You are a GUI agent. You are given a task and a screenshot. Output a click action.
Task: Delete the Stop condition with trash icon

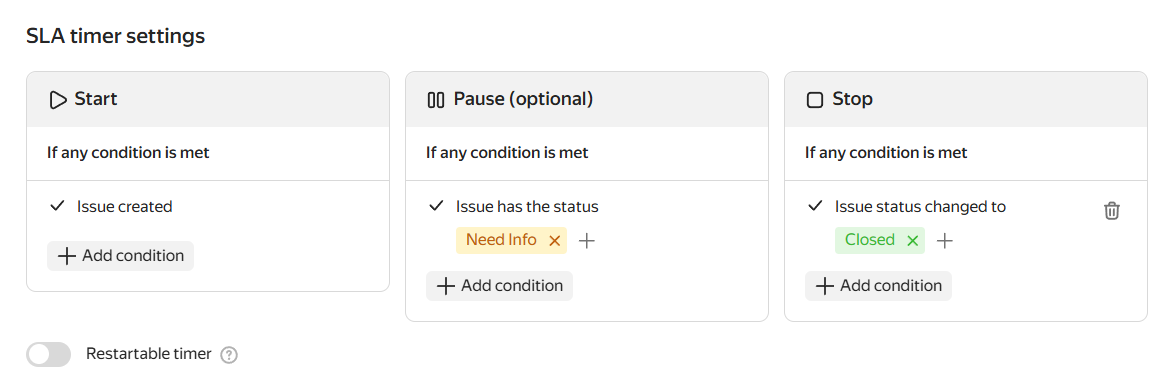click(x=1112, y=211)
